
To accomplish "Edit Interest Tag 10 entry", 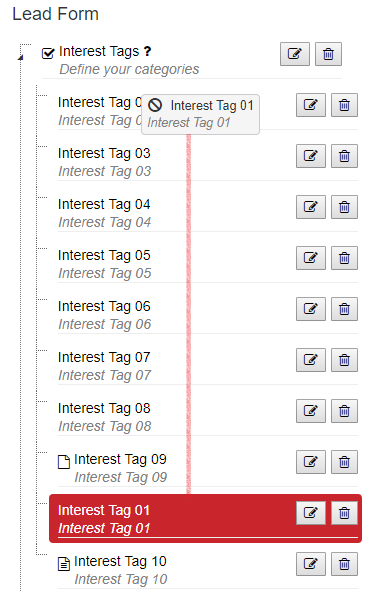I will (x=310, y=564).
